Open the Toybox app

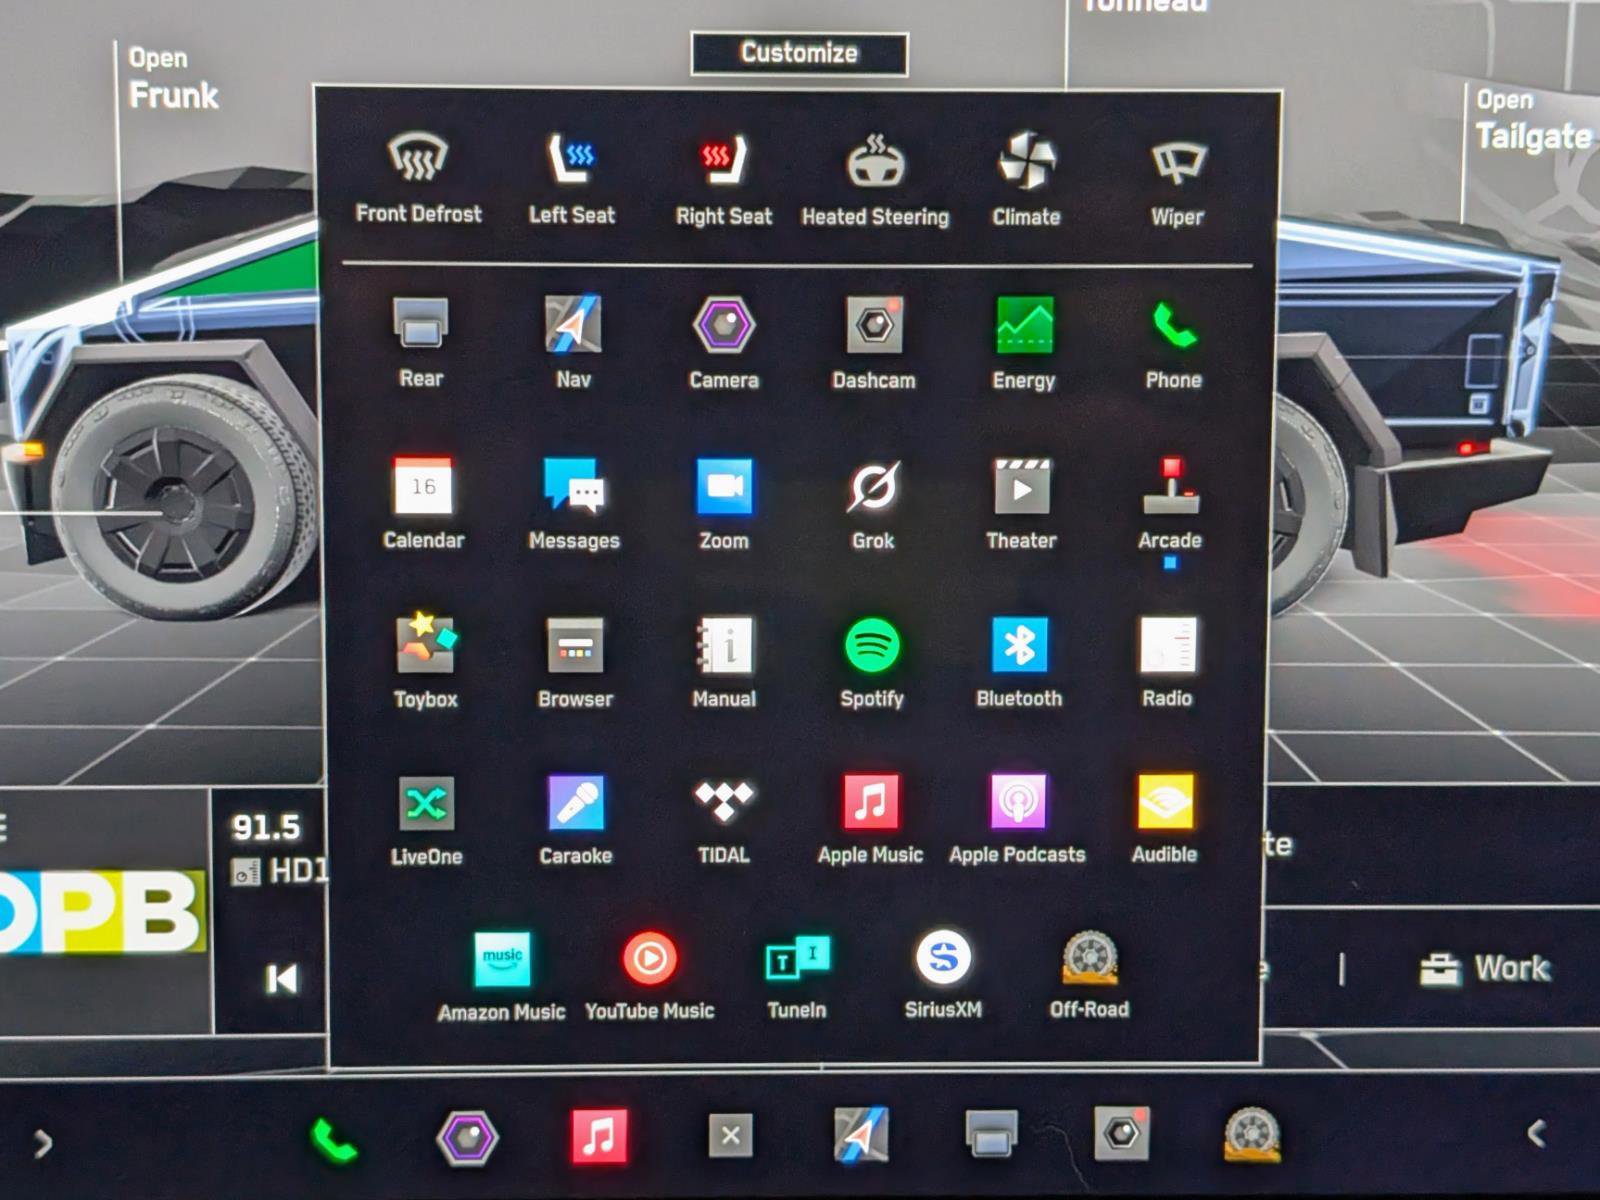tap(425, 660)
